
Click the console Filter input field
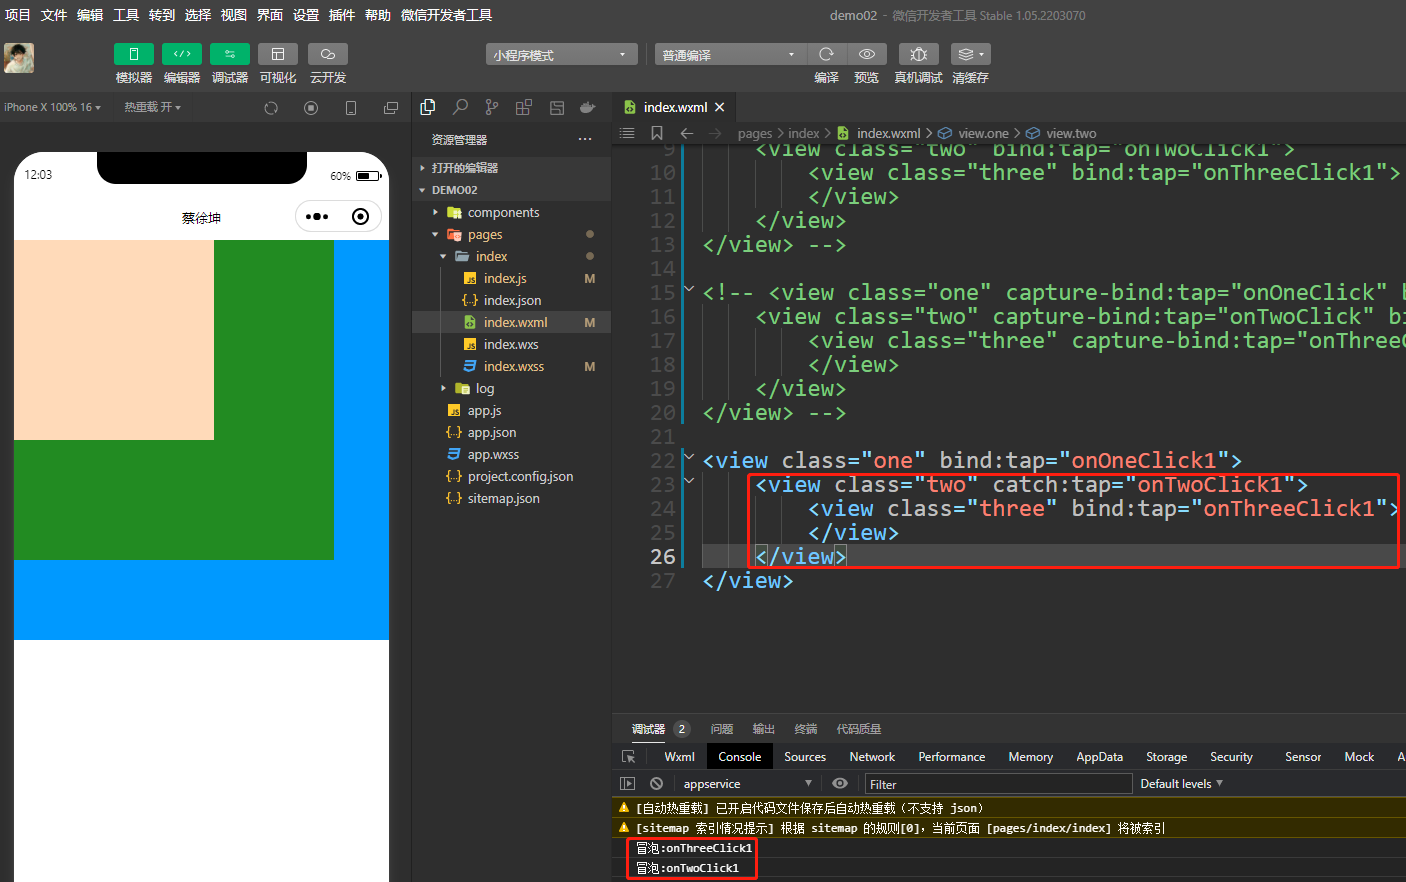[x=998, y=784]
